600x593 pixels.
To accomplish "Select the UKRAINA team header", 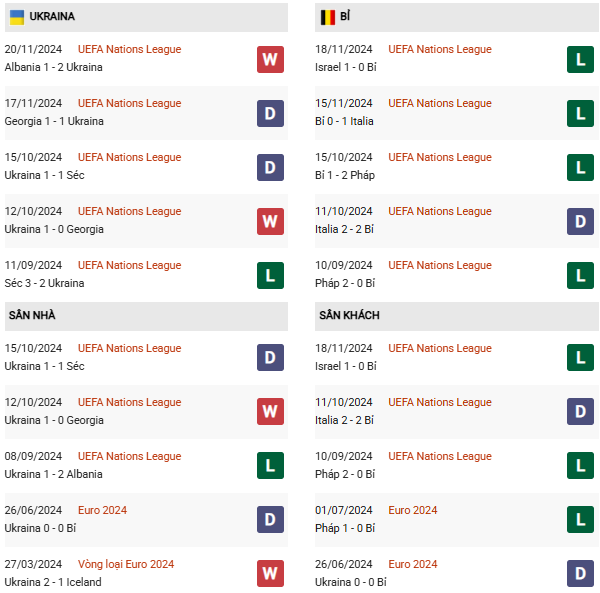I will pos(146,17).
